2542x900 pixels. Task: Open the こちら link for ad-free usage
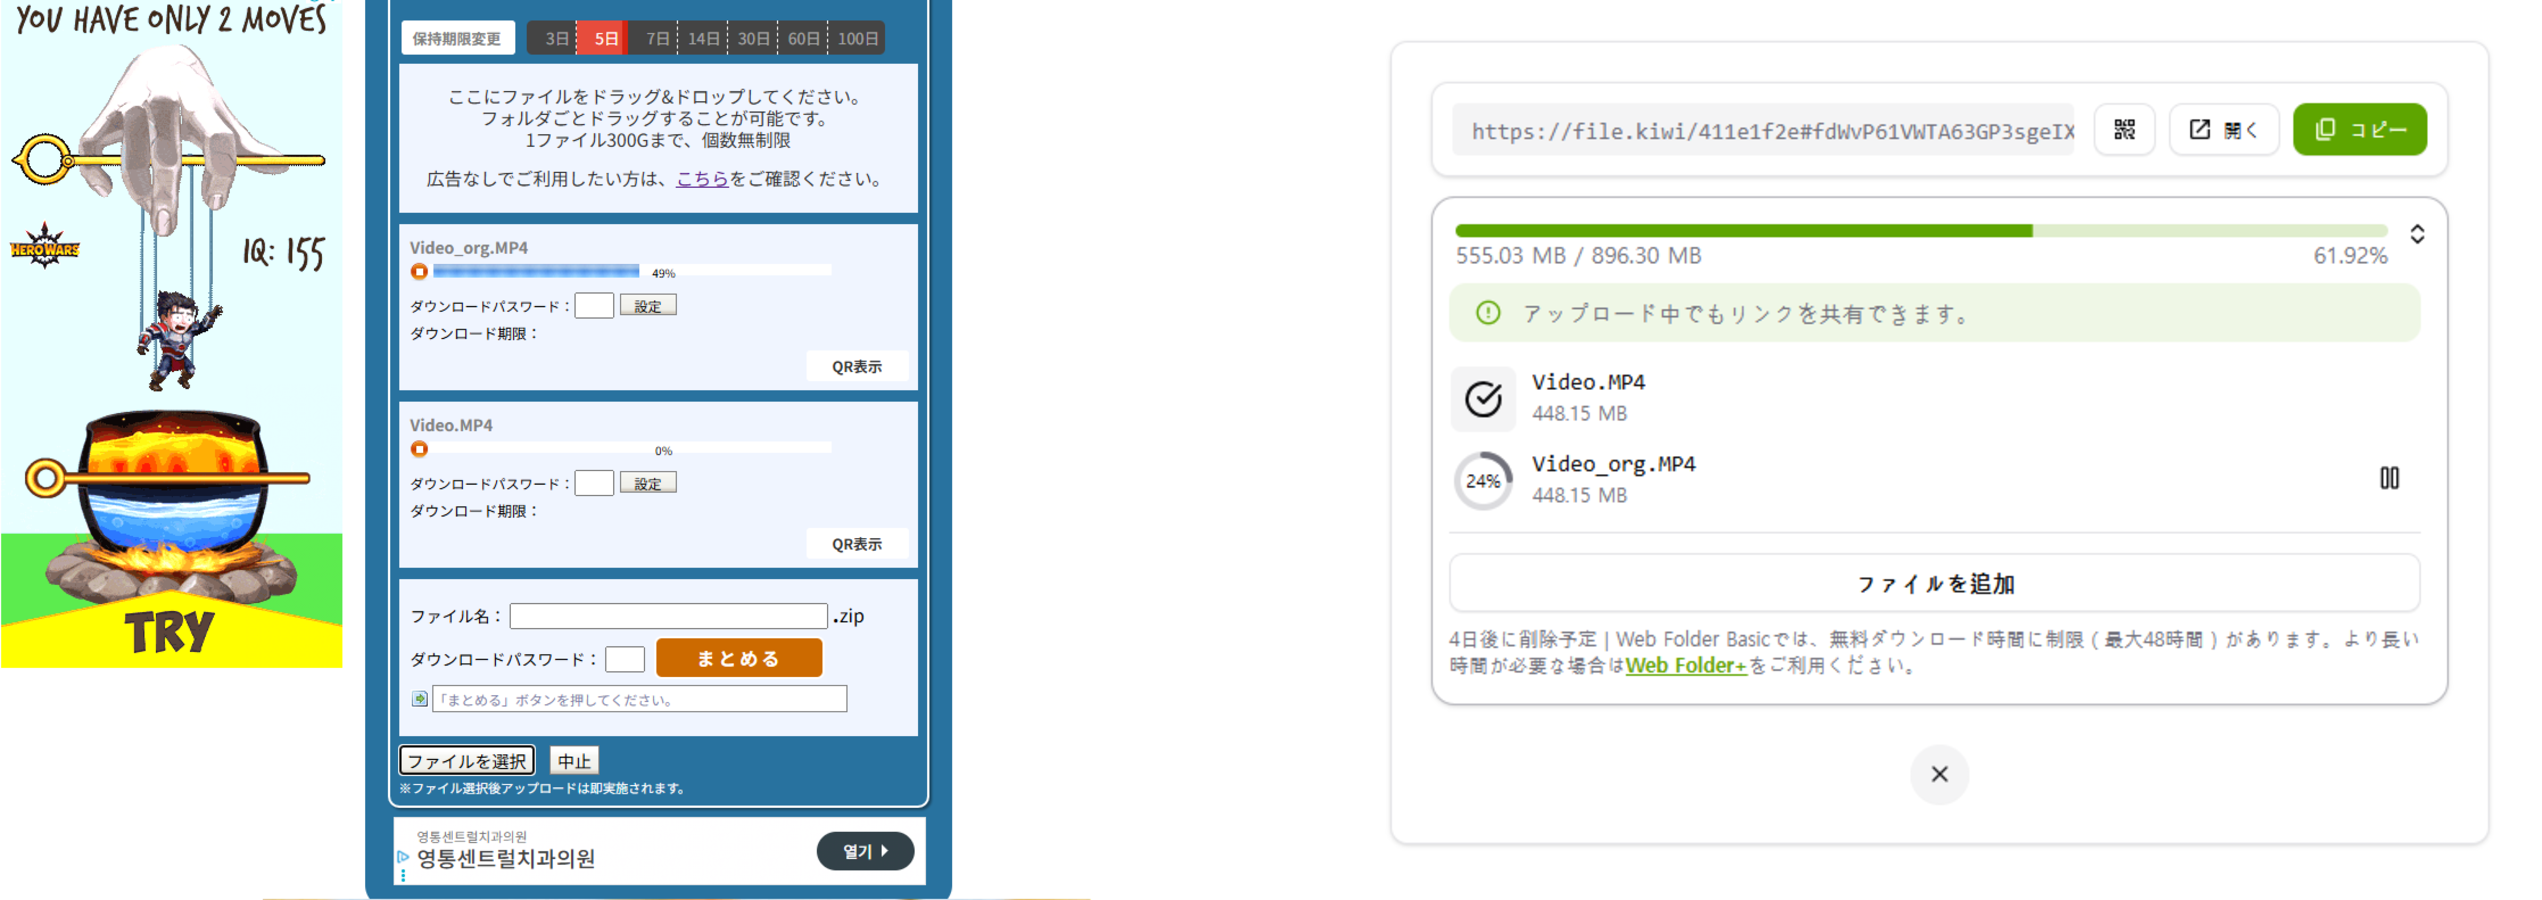pyautogui.click(x=700, y=181)
